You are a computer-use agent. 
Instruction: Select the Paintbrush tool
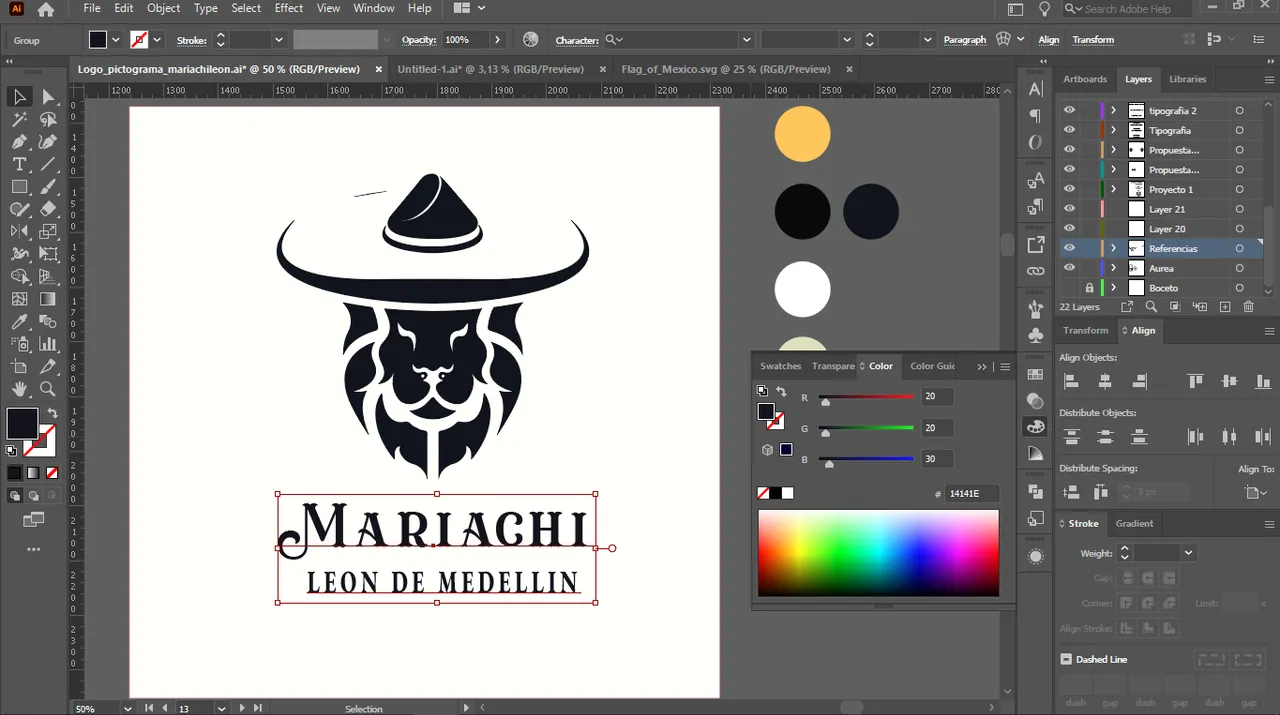point(47,187)
